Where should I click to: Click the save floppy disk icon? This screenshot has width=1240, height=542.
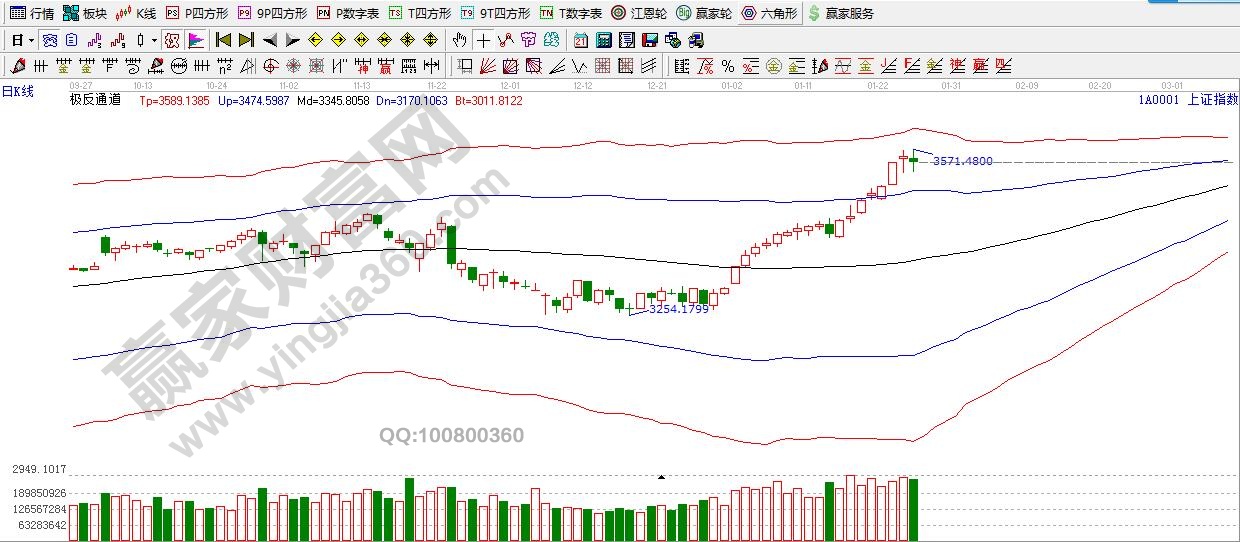coord(649,41)
